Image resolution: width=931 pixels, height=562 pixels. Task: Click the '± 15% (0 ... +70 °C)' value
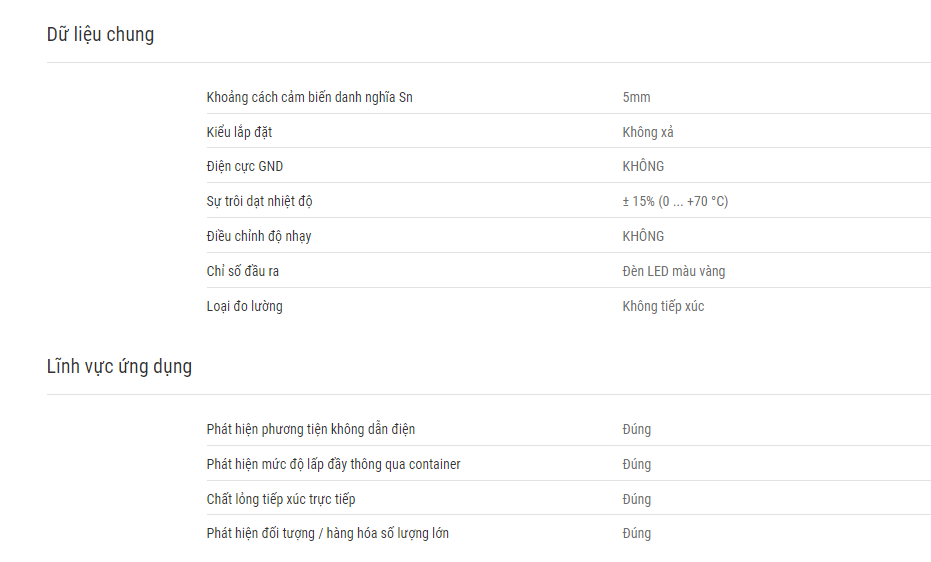click(x=675, y=202)
